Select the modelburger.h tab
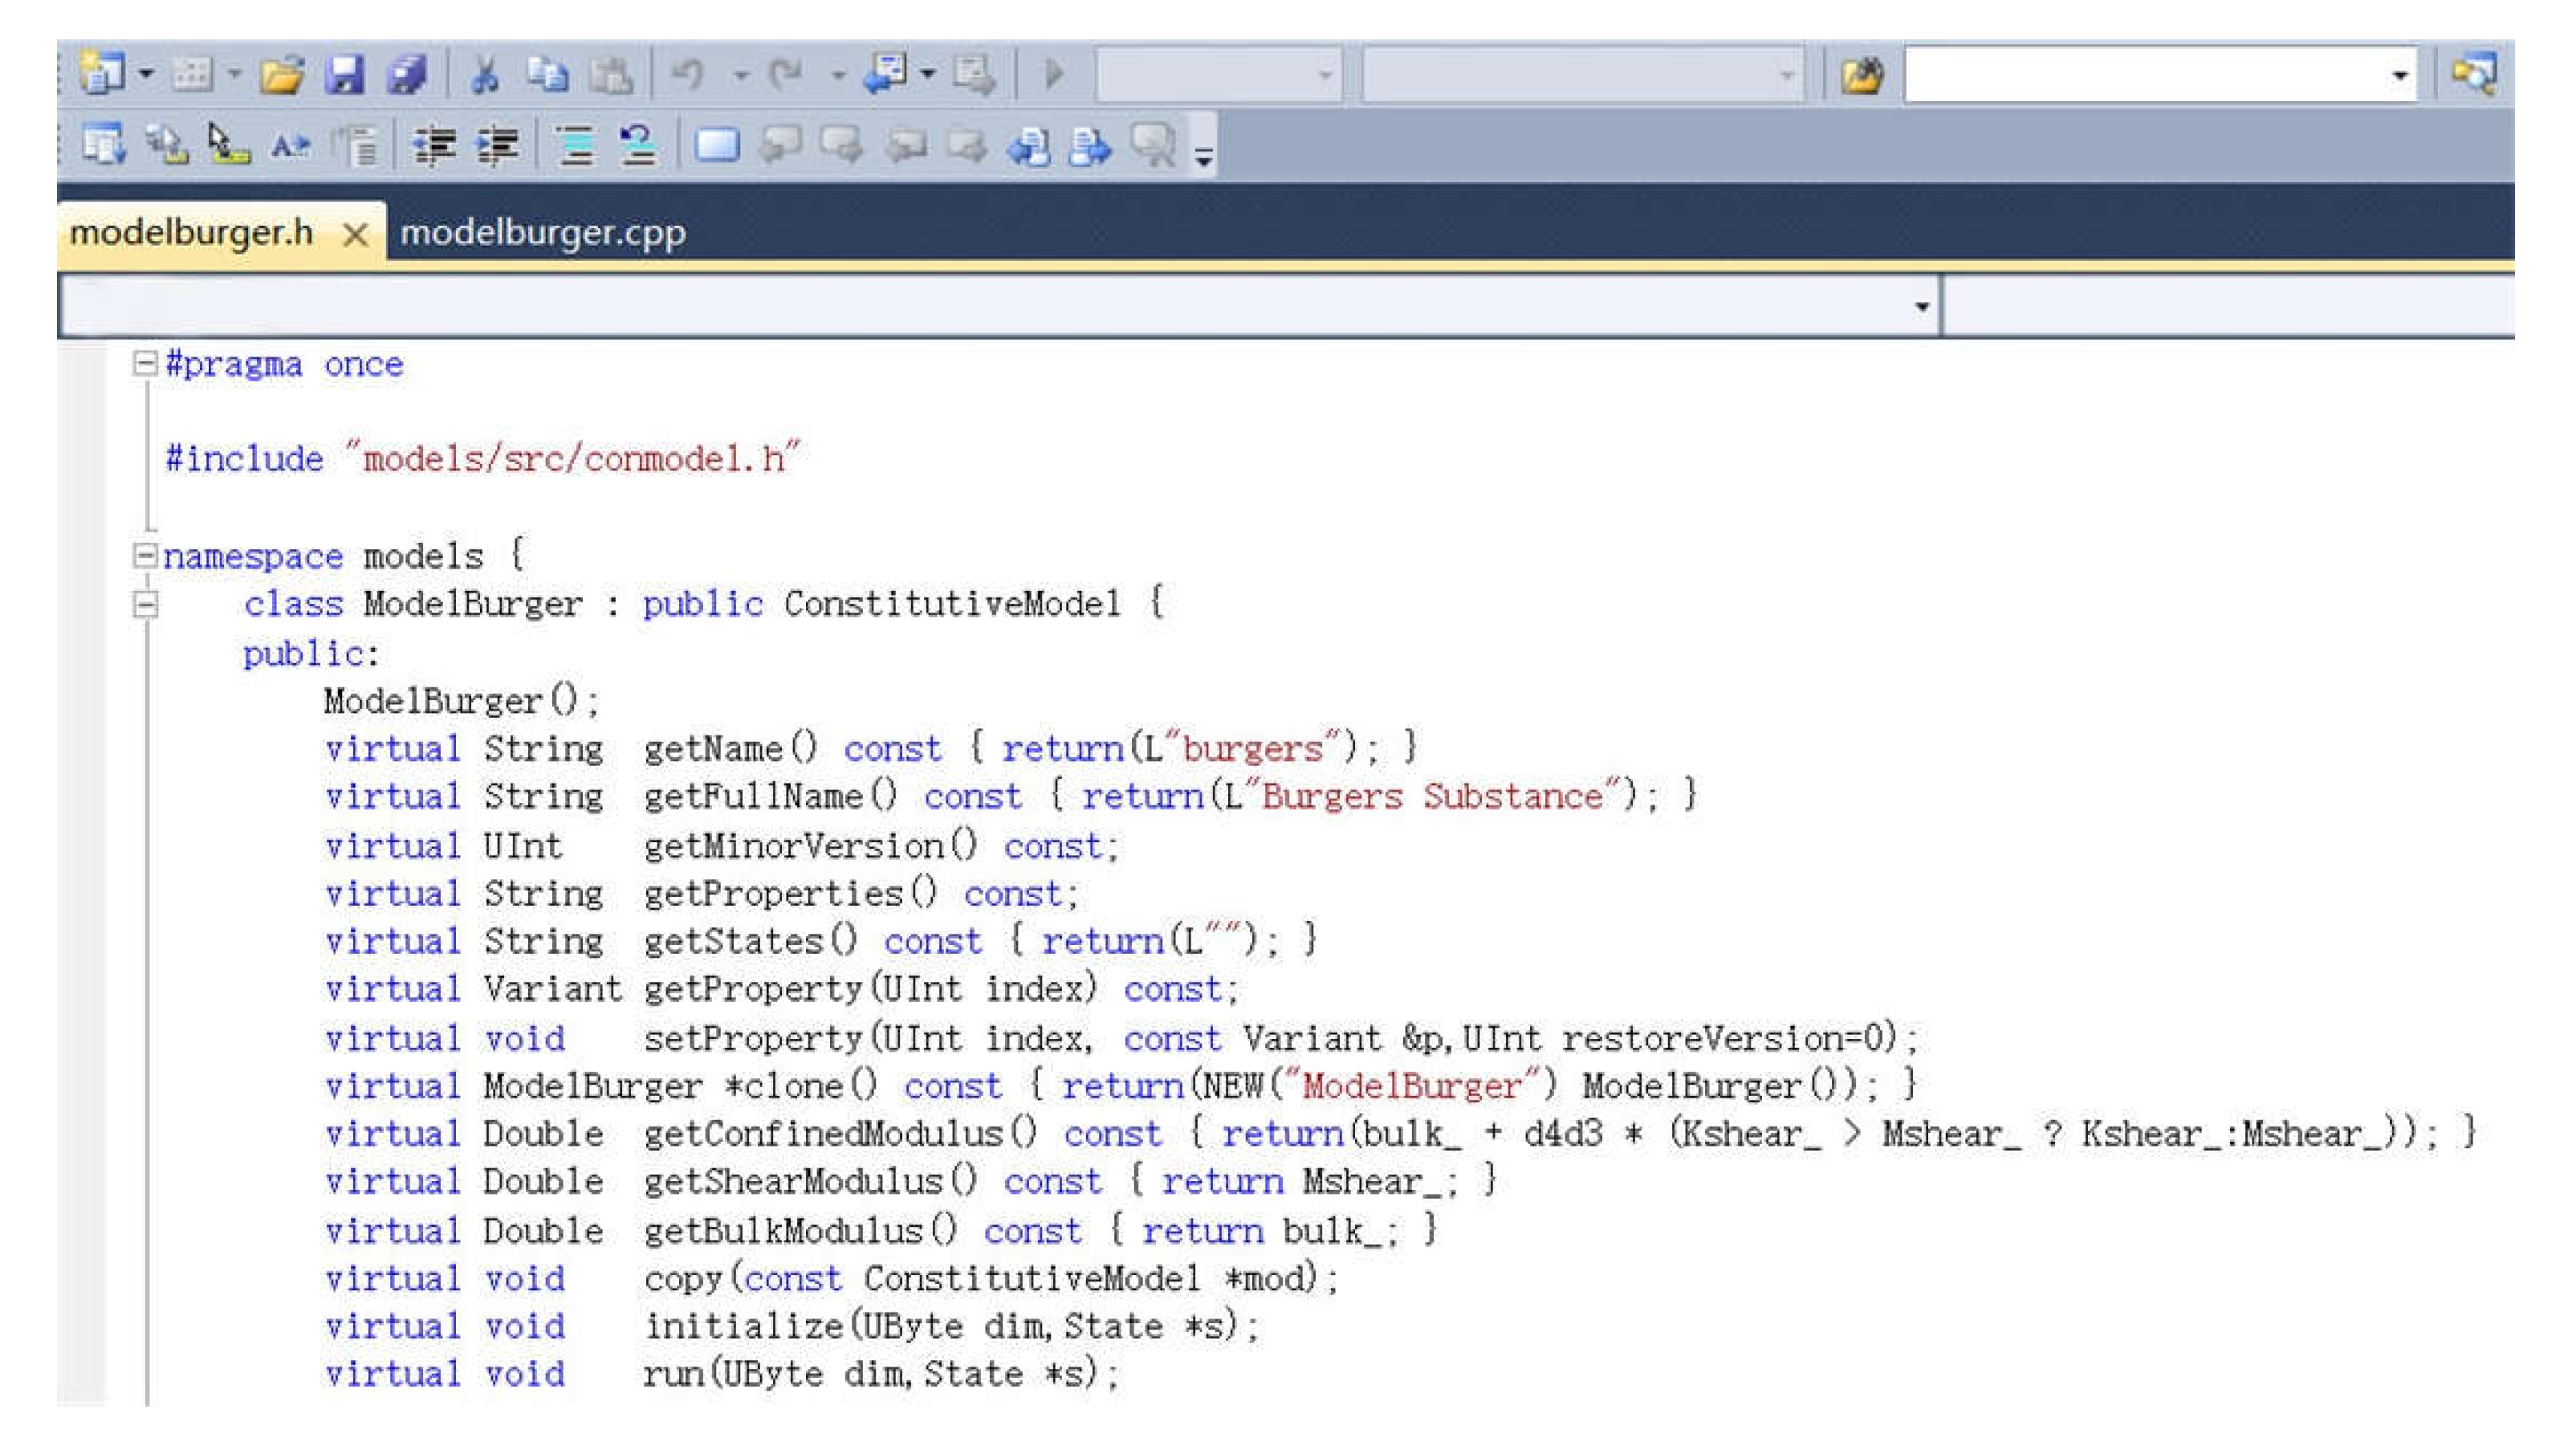The image size is (2576, 1430). tap(191, 233)
